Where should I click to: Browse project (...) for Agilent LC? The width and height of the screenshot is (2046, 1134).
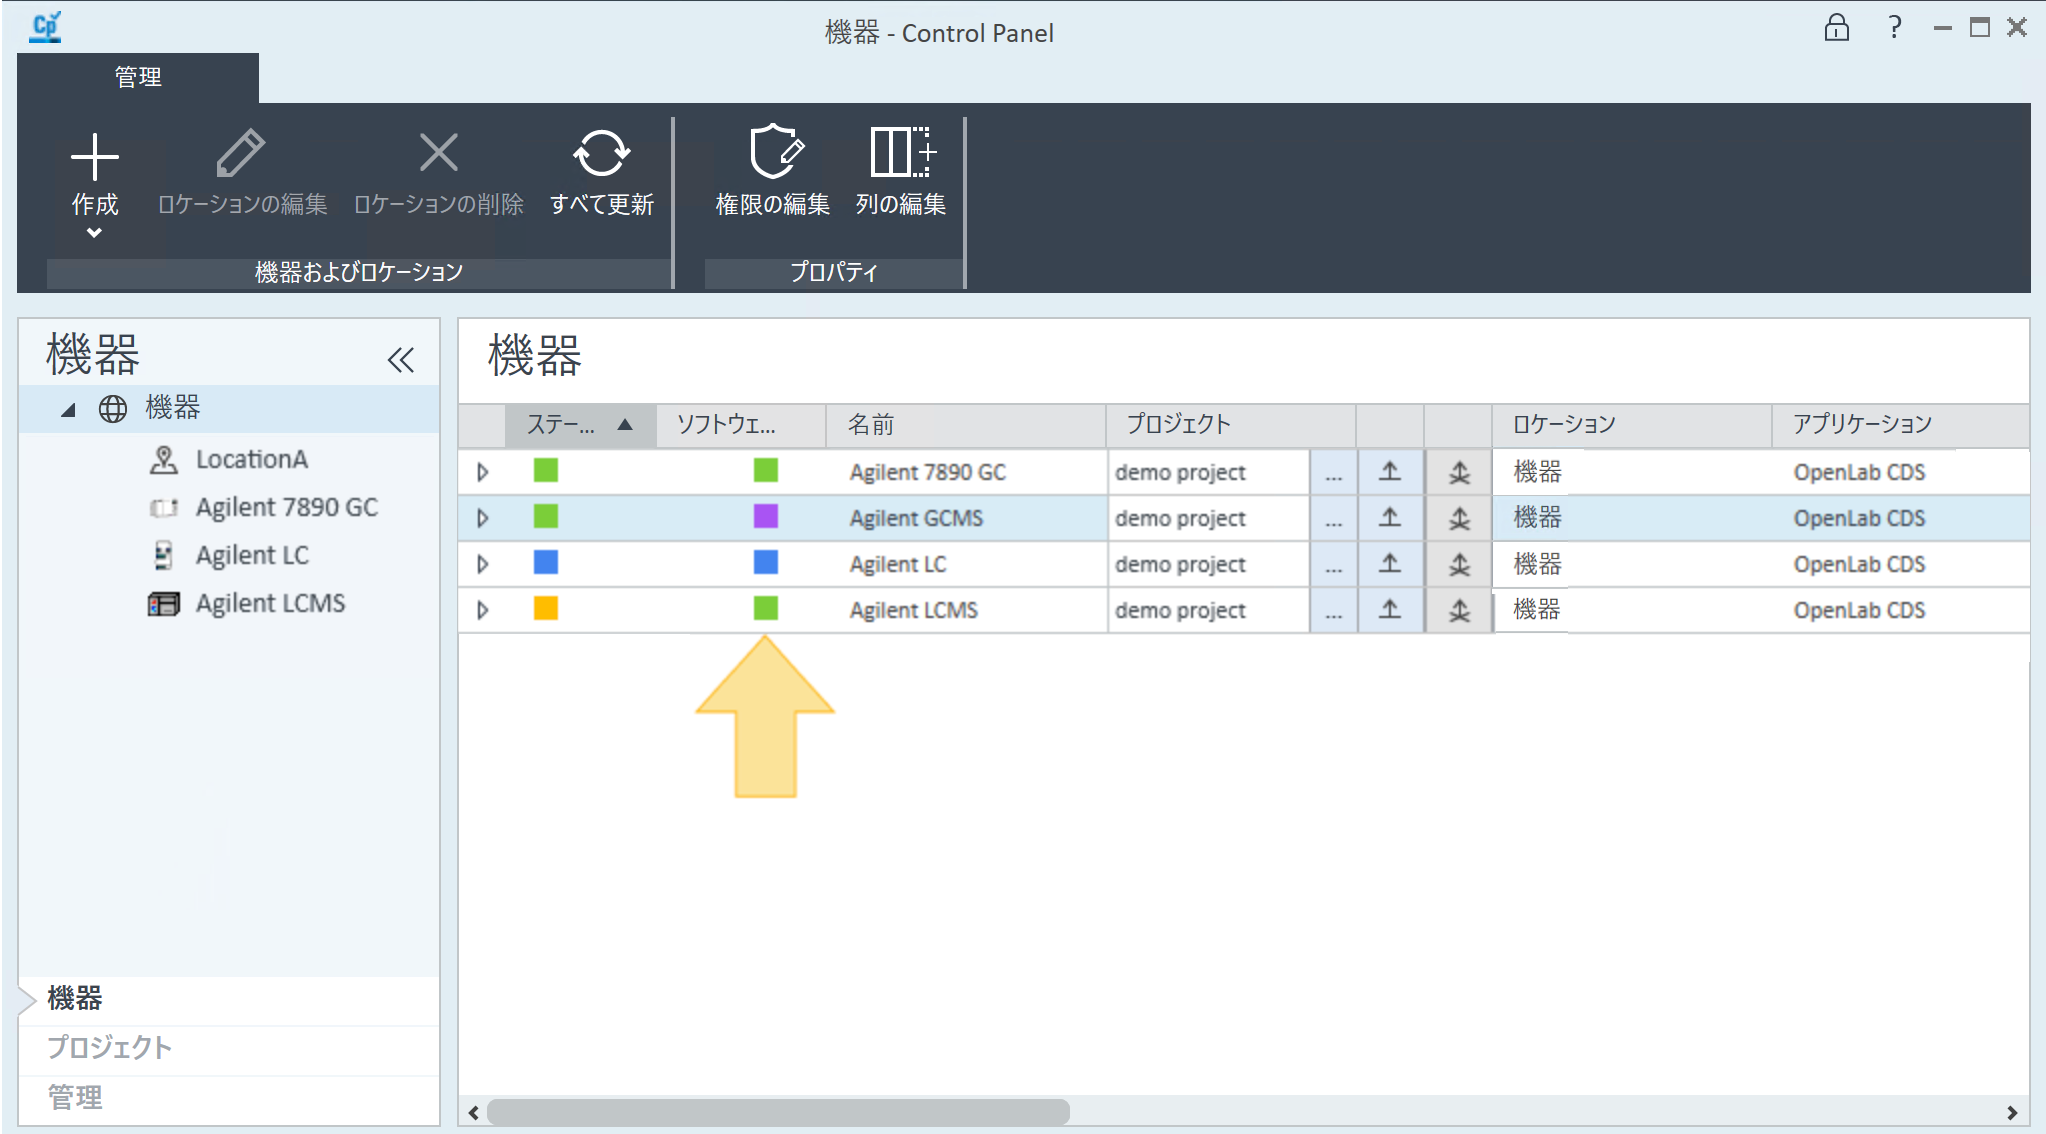(1333, 564)
